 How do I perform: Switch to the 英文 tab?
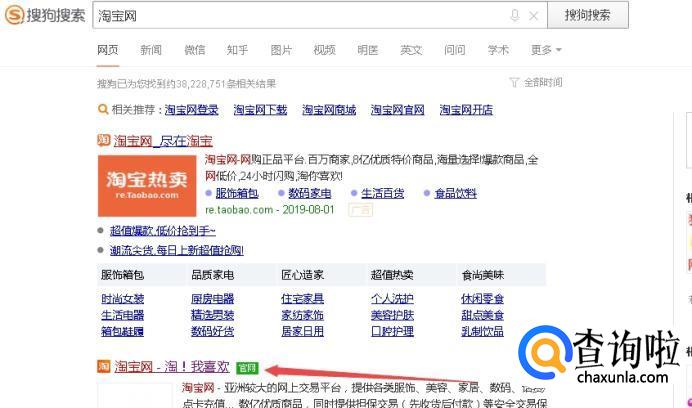coord(411,50)
